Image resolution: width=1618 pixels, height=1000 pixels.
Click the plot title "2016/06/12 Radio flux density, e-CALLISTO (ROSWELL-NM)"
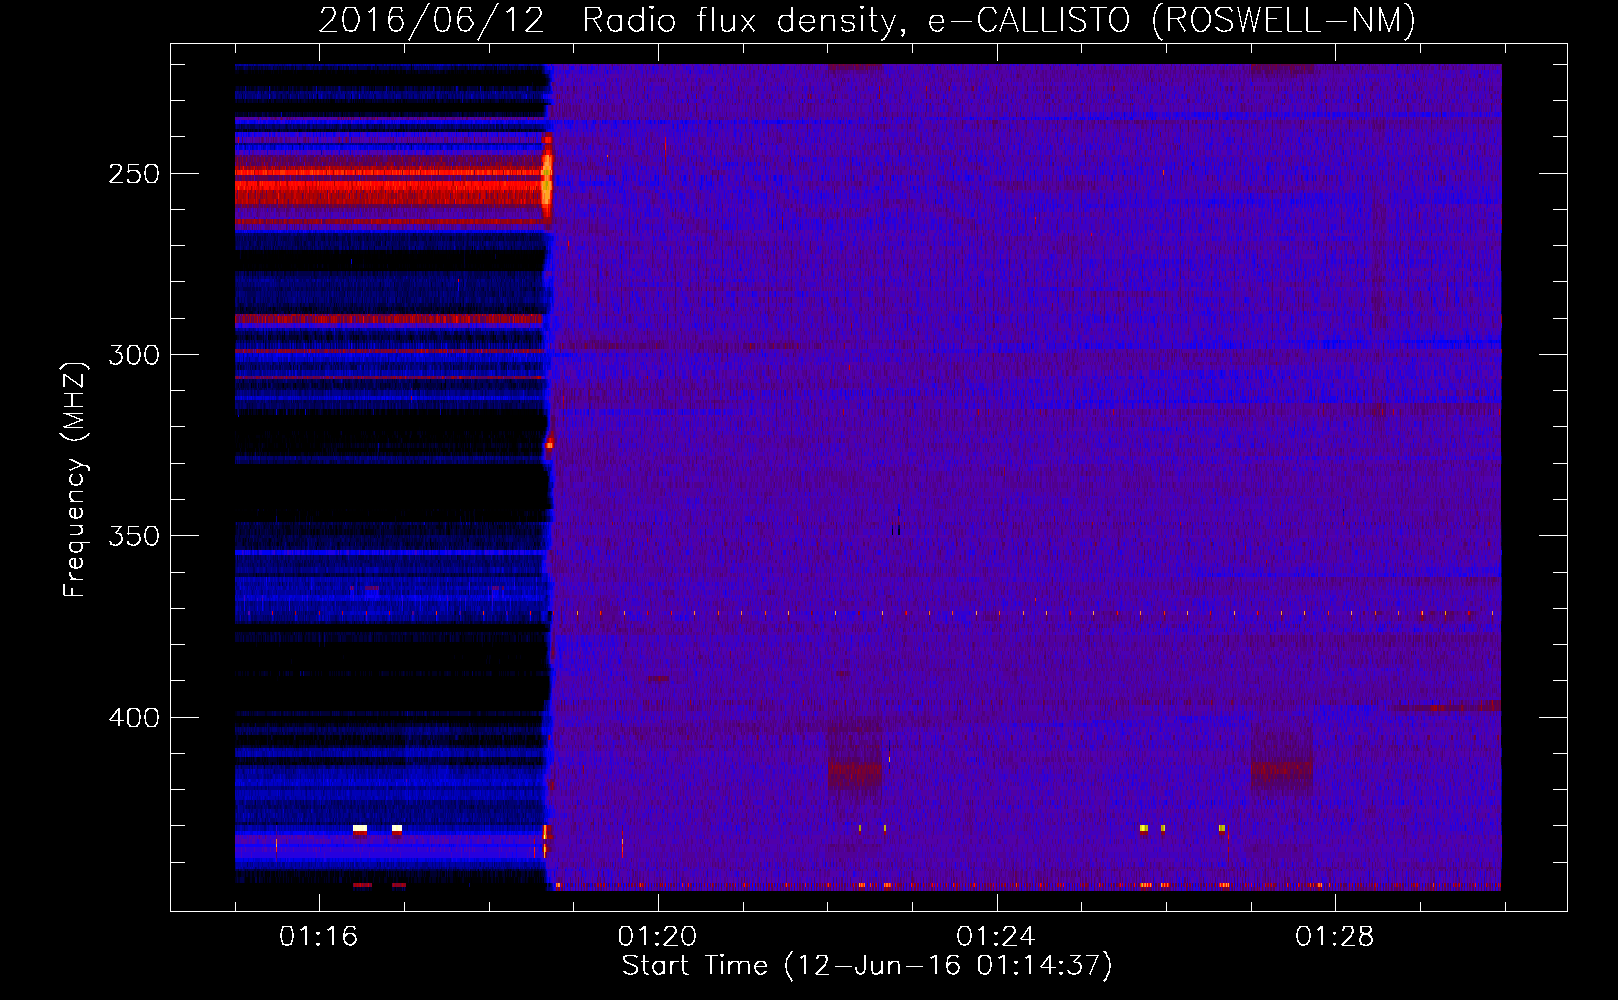[867, 20]
